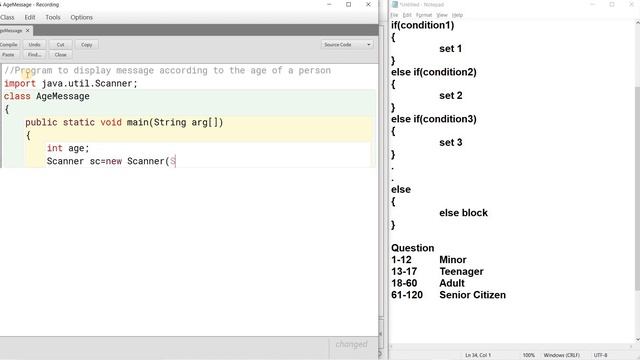
Task: Click 'set 2' text in Notepad
Action: pyautogui.click(x=451, y=96)
